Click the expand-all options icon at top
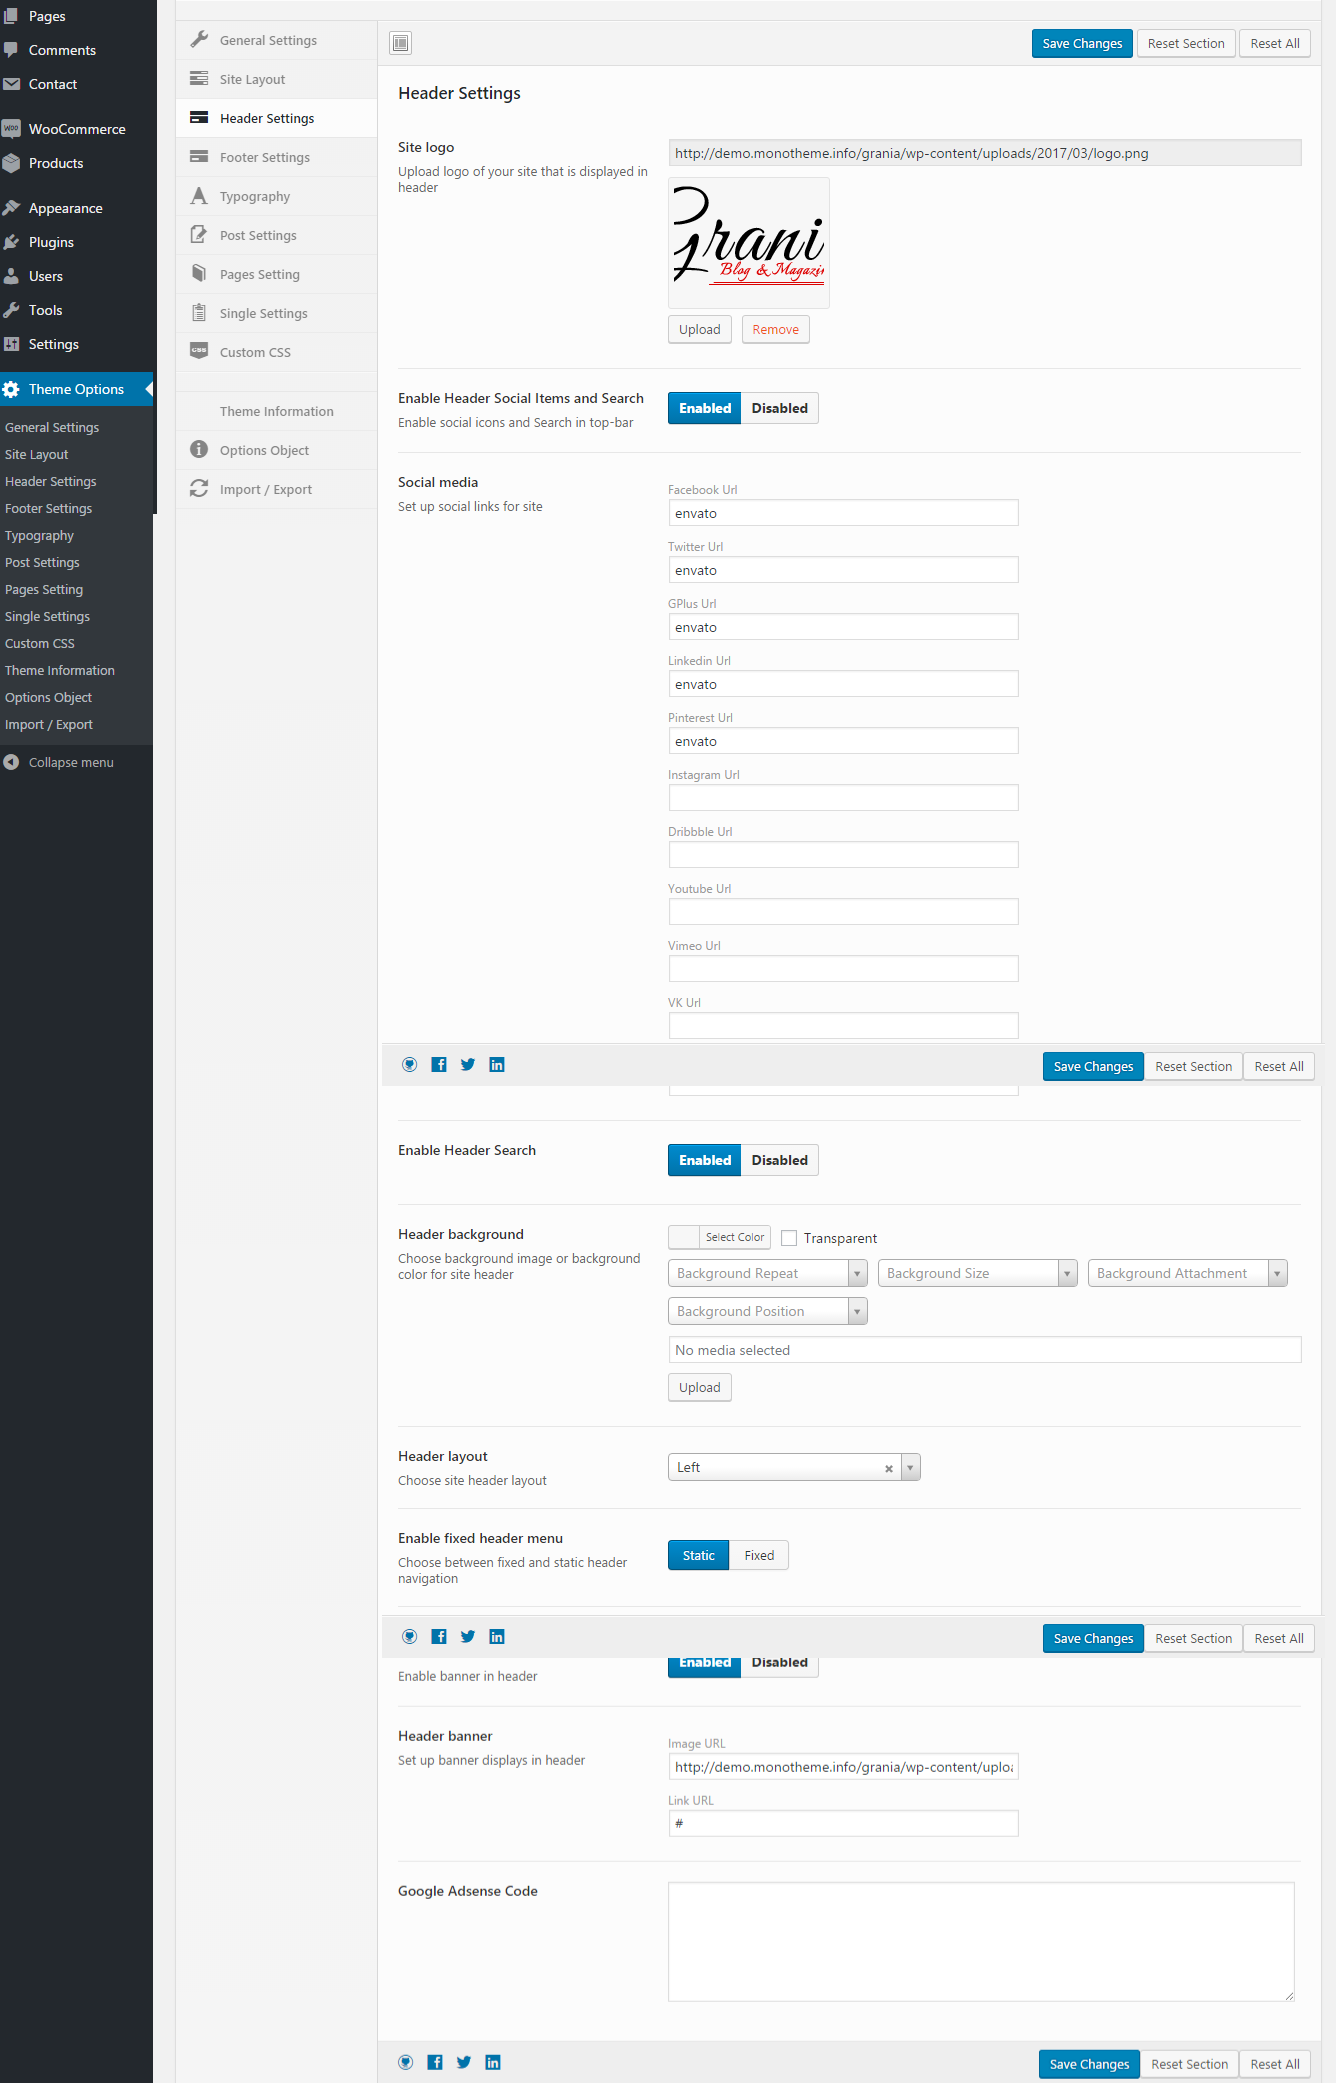Viewport: 1336px width, 2083px height. [400, 43]
